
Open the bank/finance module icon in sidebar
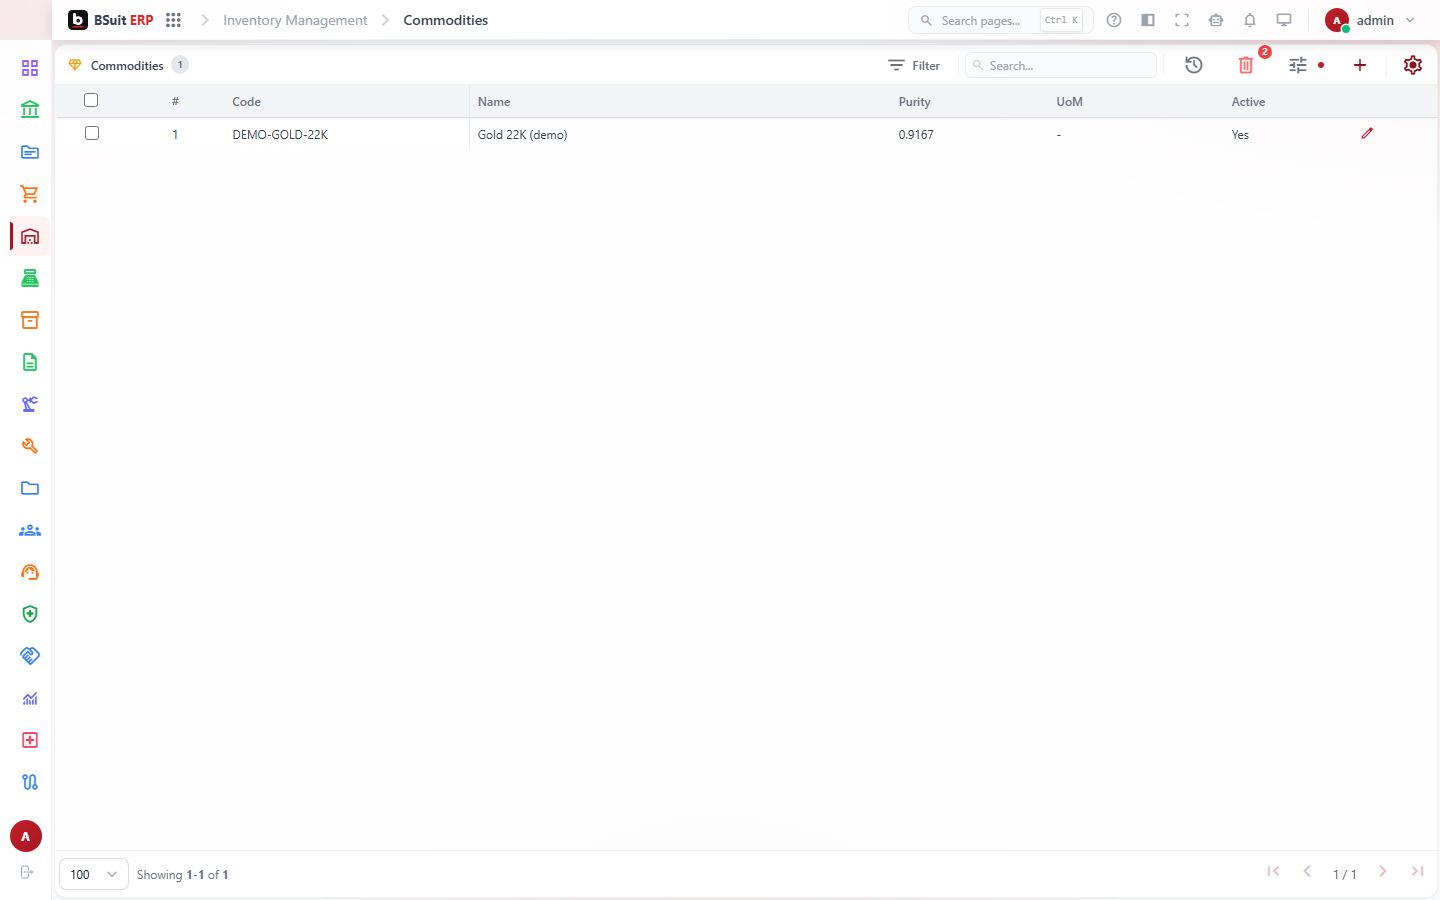pos(30,110)
